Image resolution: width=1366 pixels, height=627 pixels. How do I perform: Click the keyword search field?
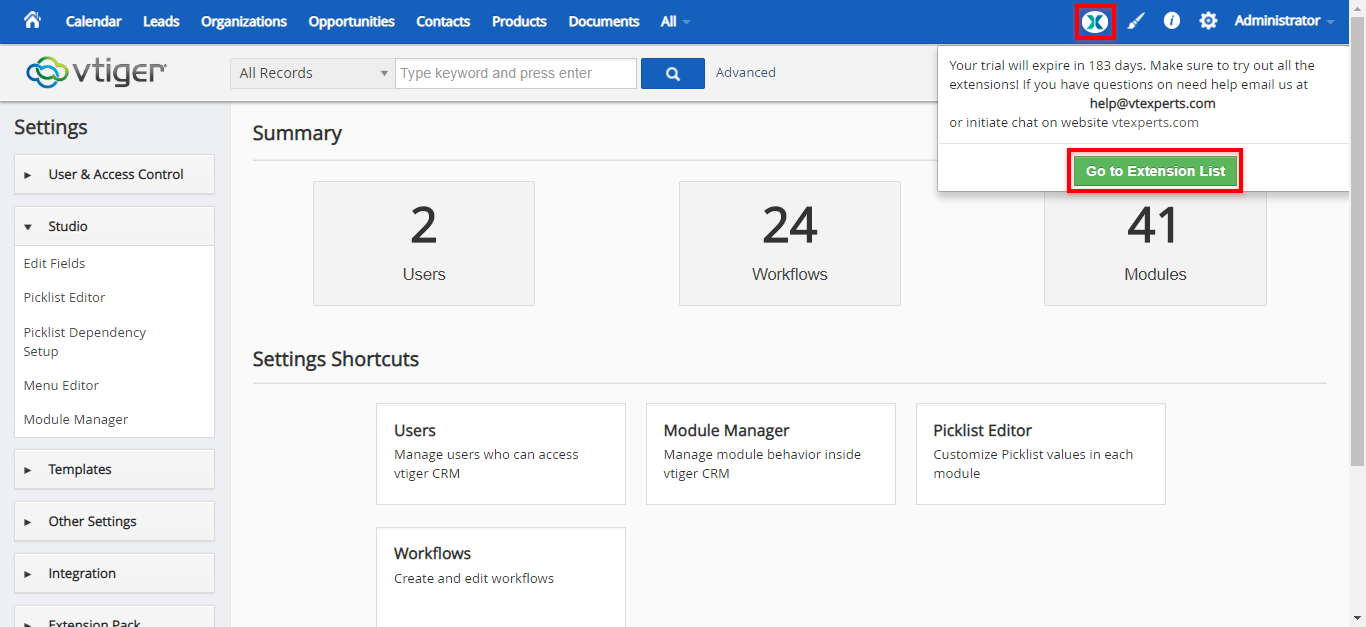click(x=516, y=73)
